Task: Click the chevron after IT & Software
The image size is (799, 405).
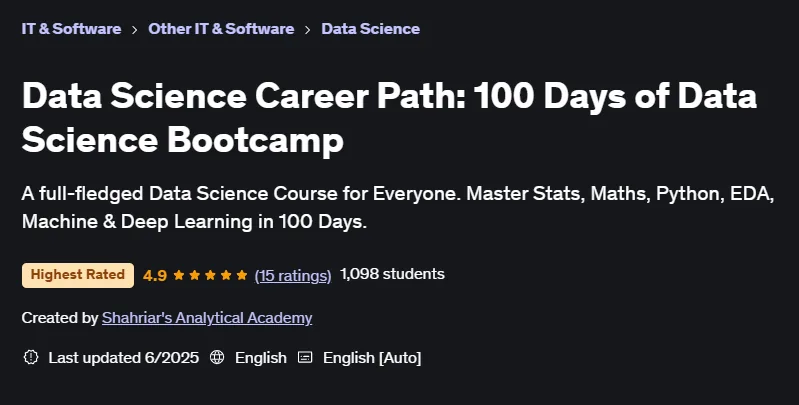Action: click(135, 30)
